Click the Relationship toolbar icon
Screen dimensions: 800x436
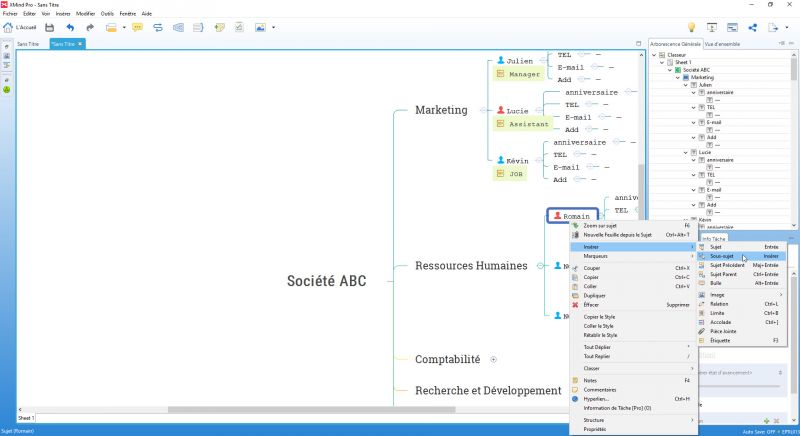coord(158,28)
